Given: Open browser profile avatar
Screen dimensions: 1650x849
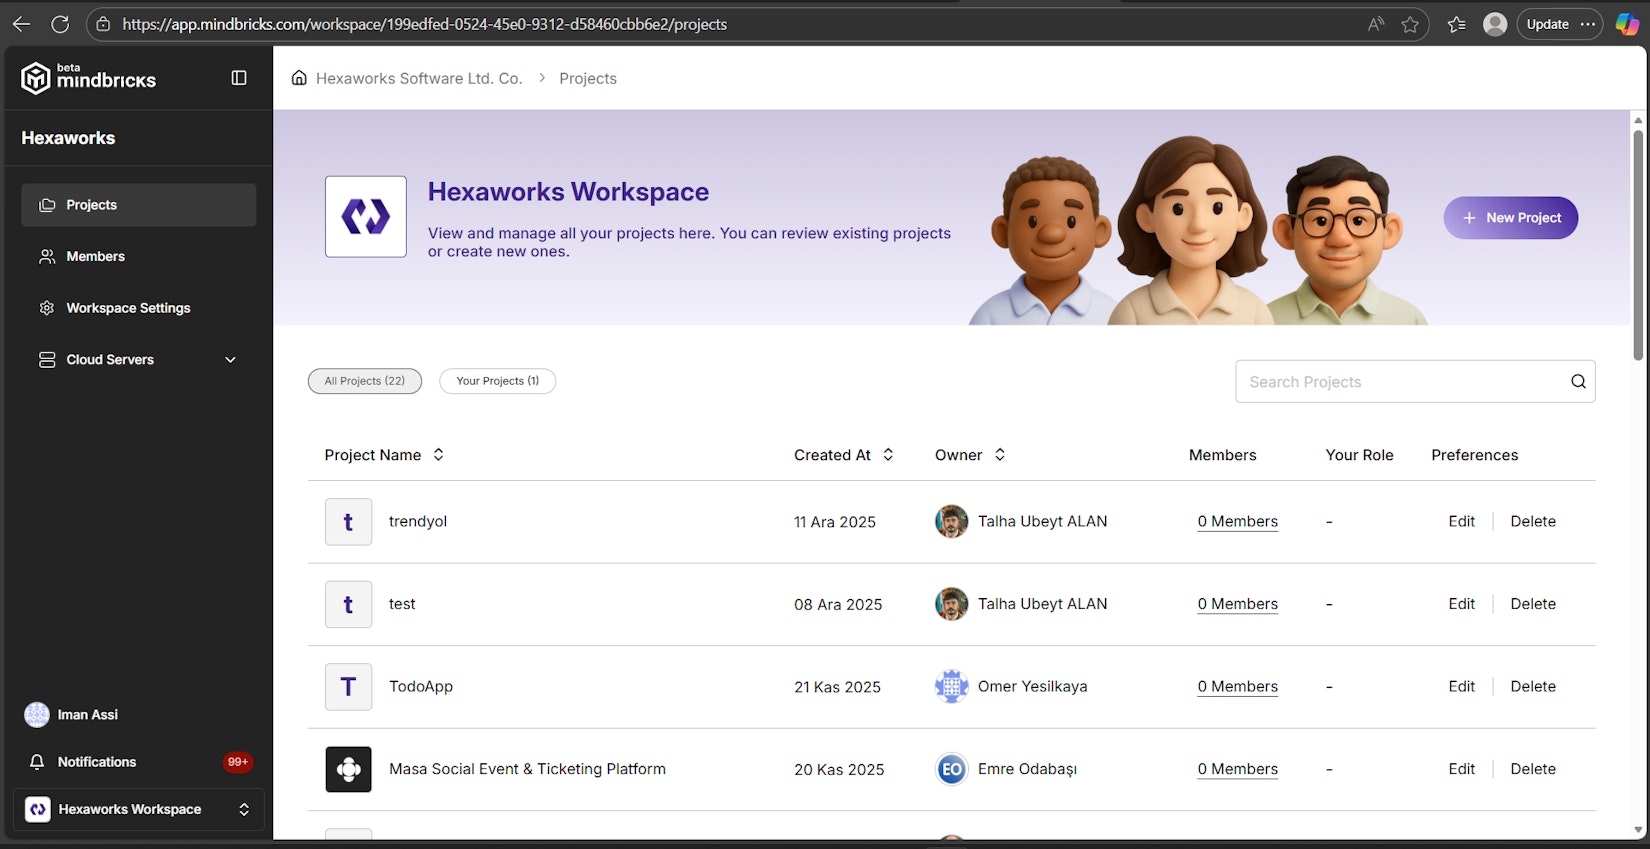Looking at the screenshot, I should point(1495,24).
